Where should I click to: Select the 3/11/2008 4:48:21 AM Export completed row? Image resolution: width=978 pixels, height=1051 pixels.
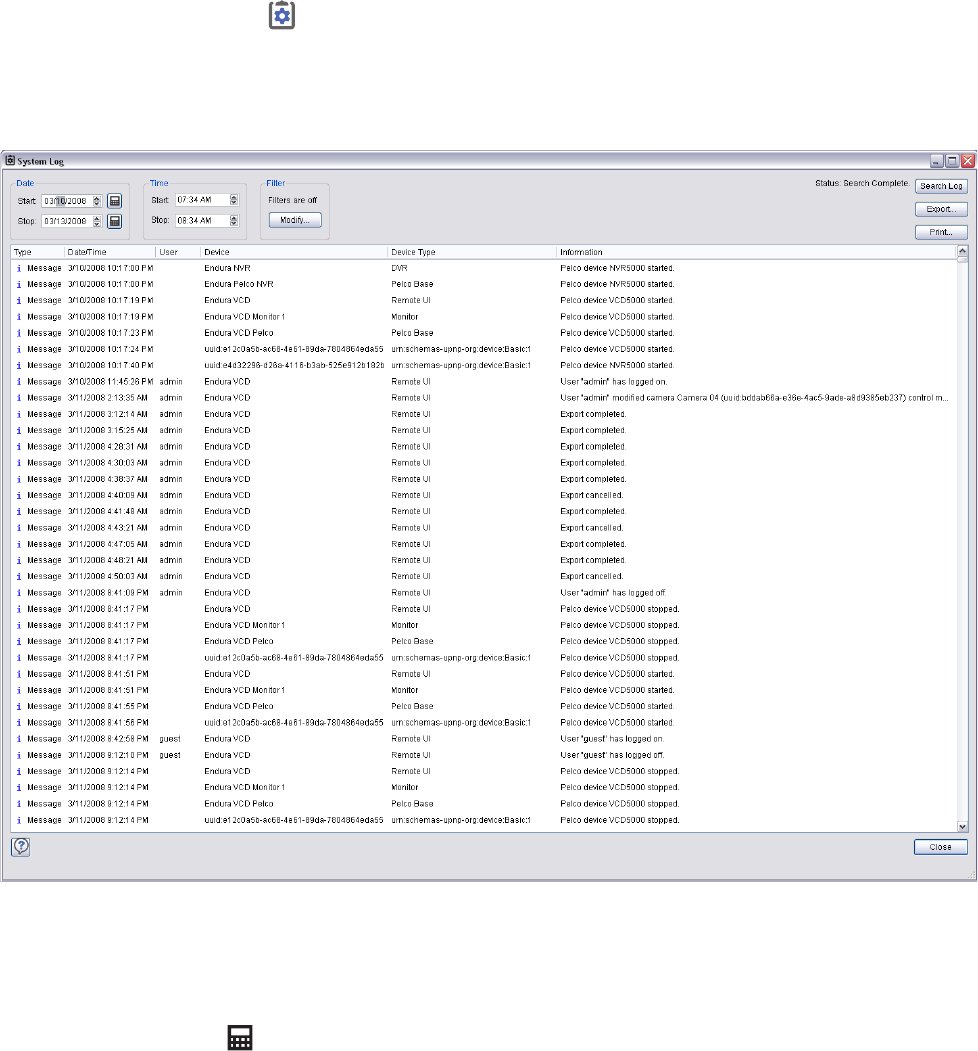tap(484, 560)
